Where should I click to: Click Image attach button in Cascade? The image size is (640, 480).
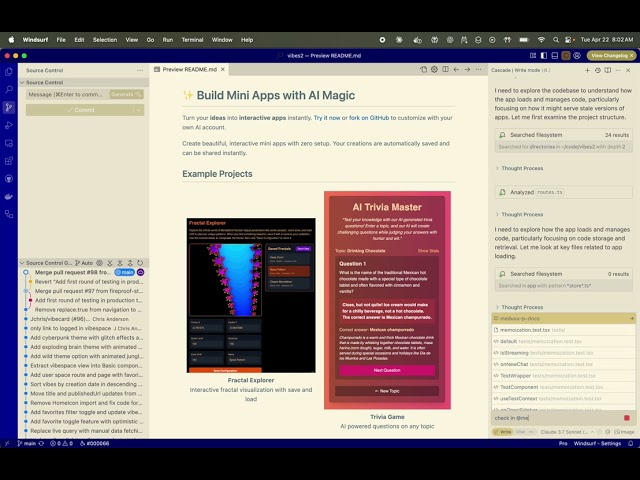(625, 432)
